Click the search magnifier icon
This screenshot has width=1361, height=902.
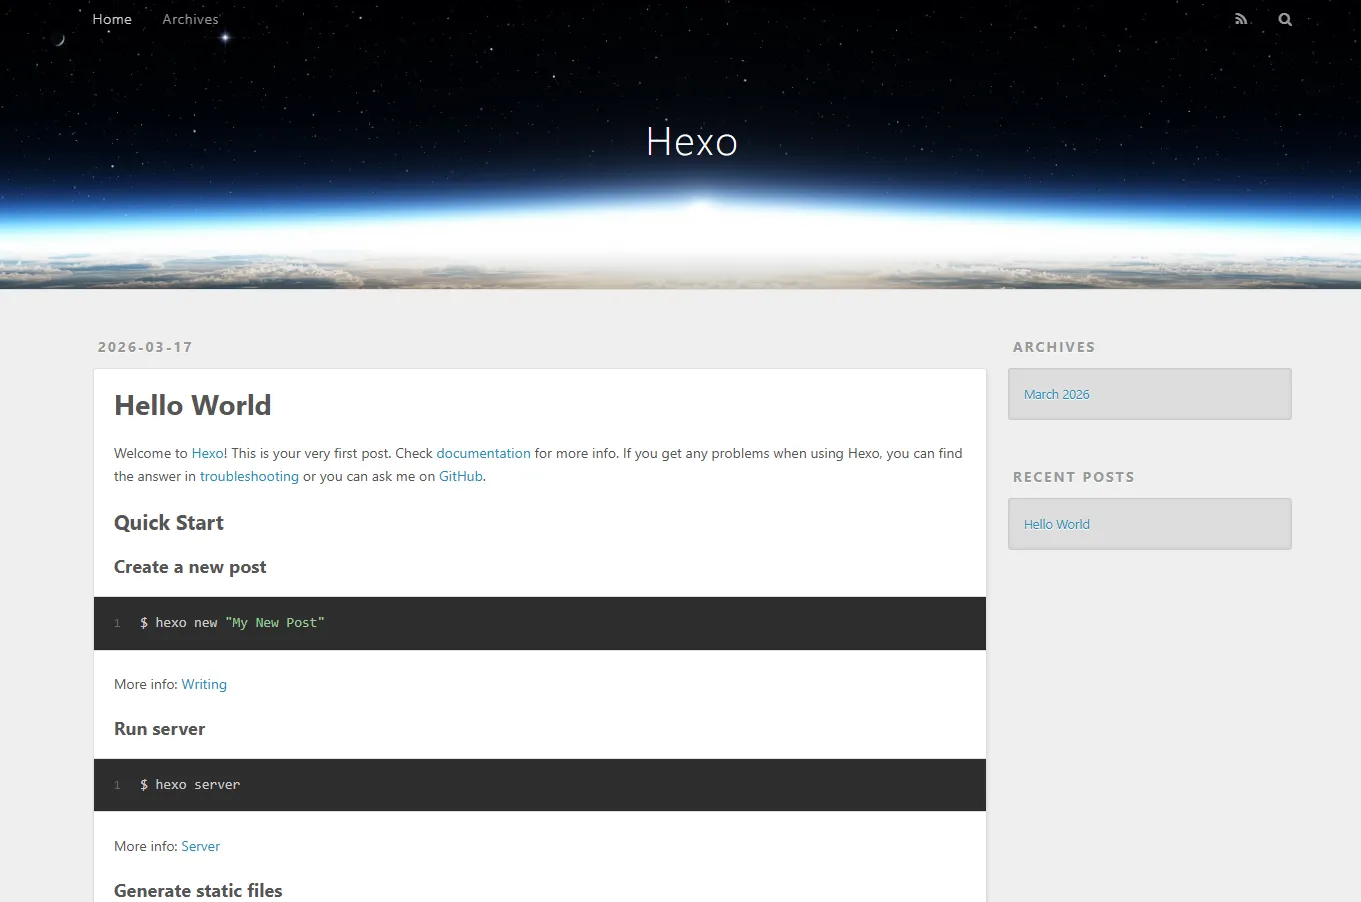[x=1285, y=19]
